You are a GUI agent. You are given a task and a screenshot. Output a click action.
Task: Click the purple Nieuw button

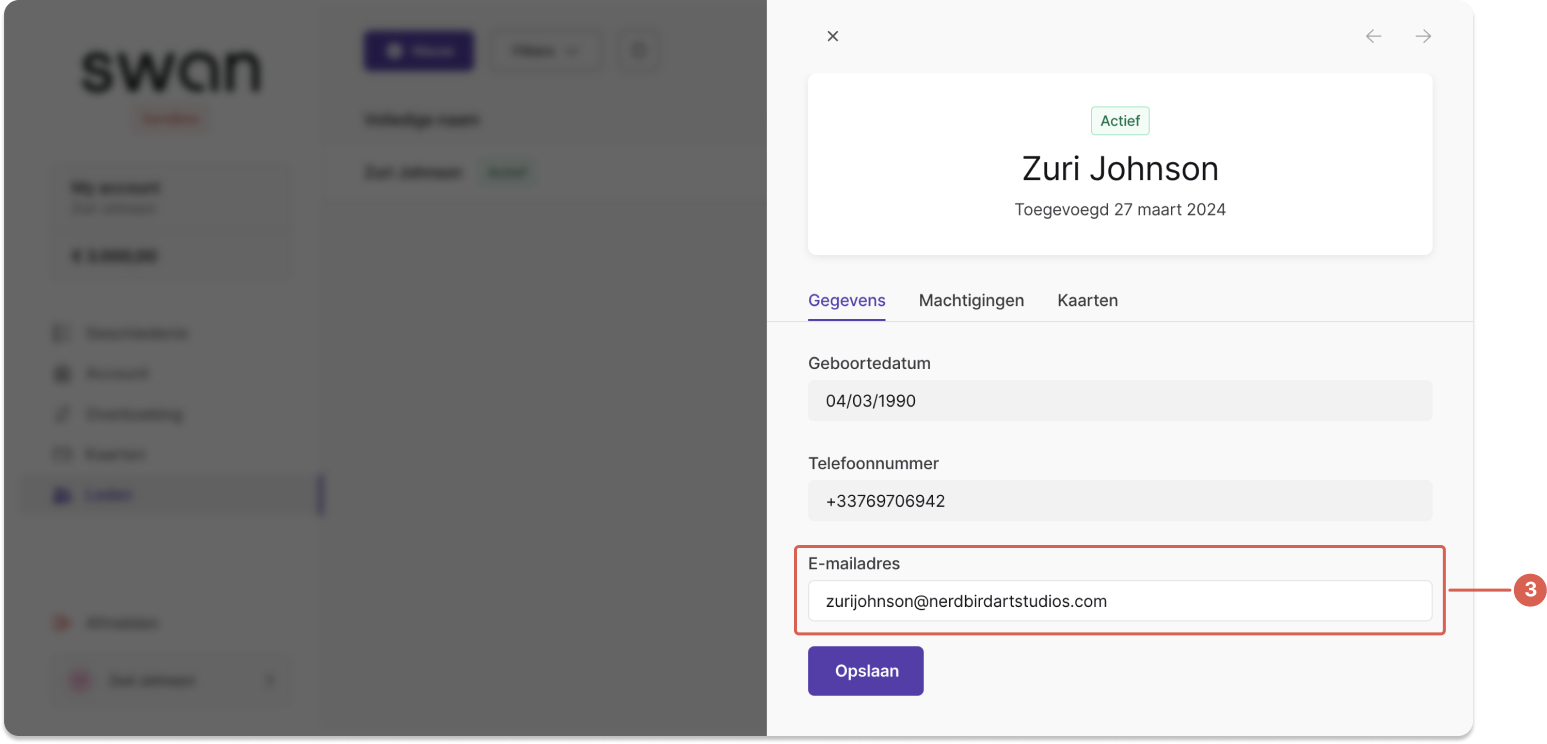(x=418, y=51)
